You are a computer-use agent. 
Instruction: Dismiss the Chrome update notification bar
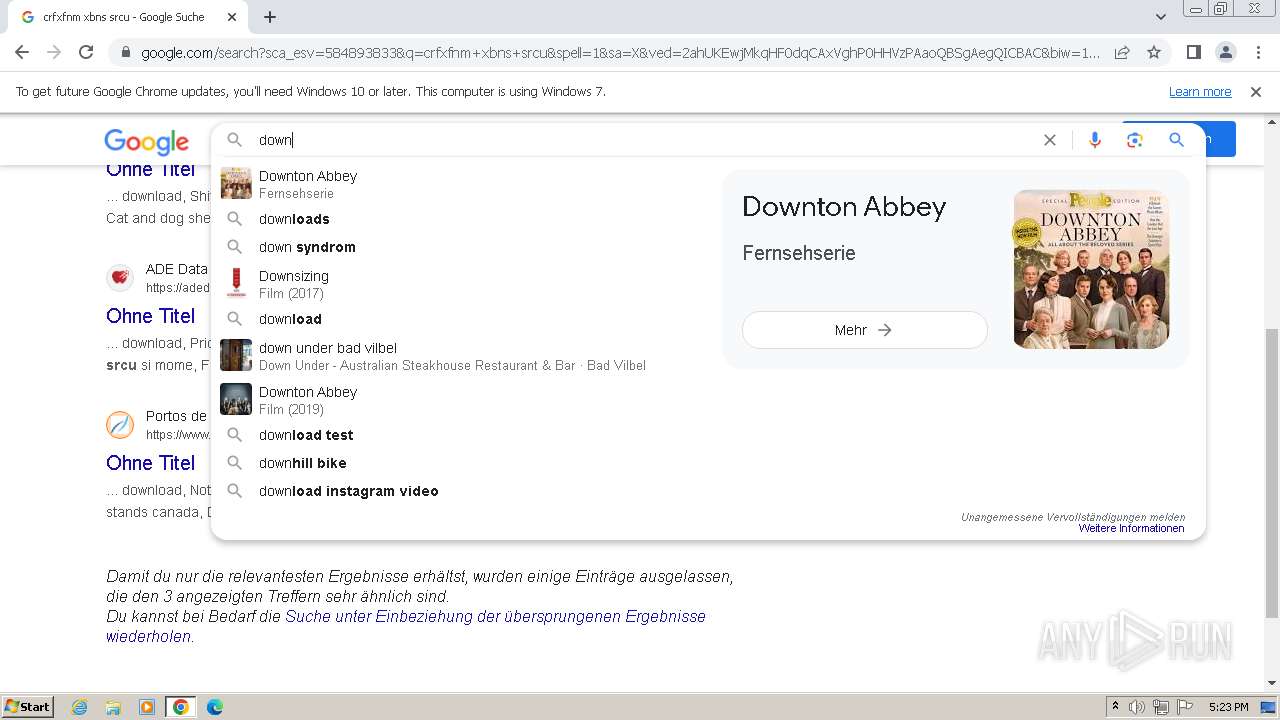[1256, 92]
